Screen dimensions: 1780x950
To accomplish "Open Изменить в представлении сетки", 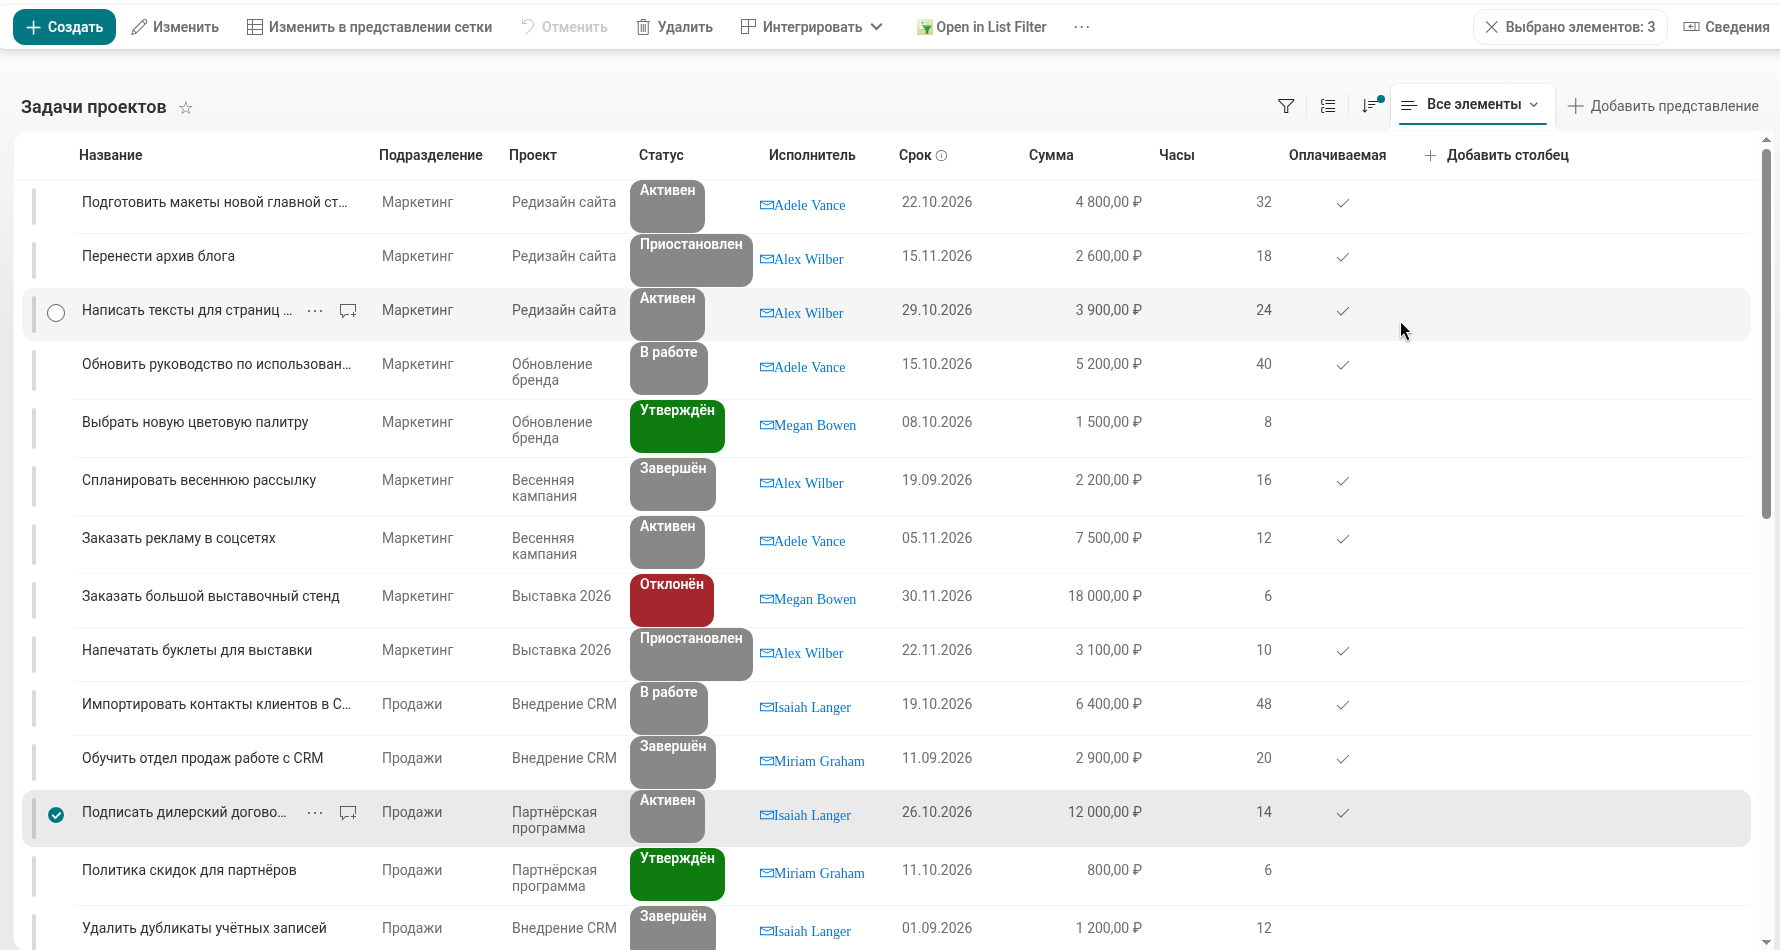I will [x=370, y=27].
